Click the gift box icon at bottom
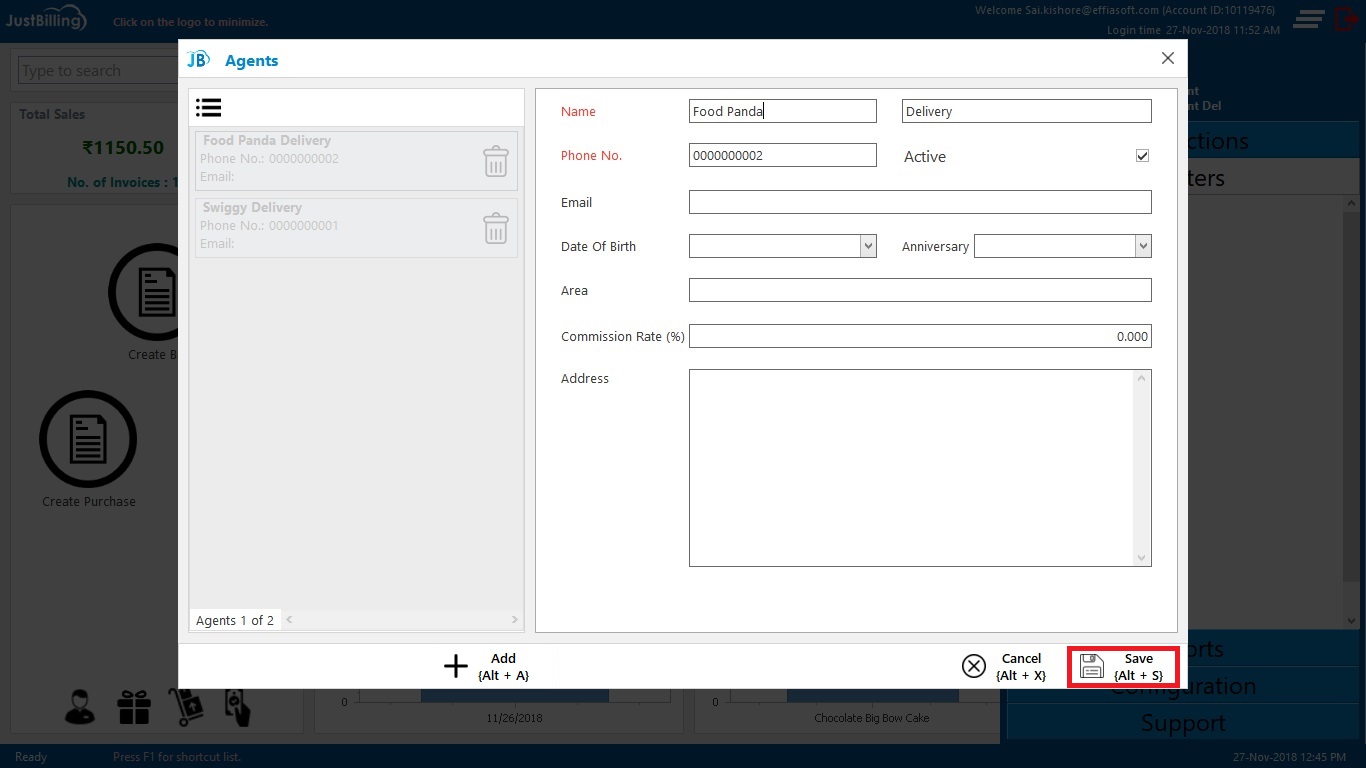 tap(133, 707)
